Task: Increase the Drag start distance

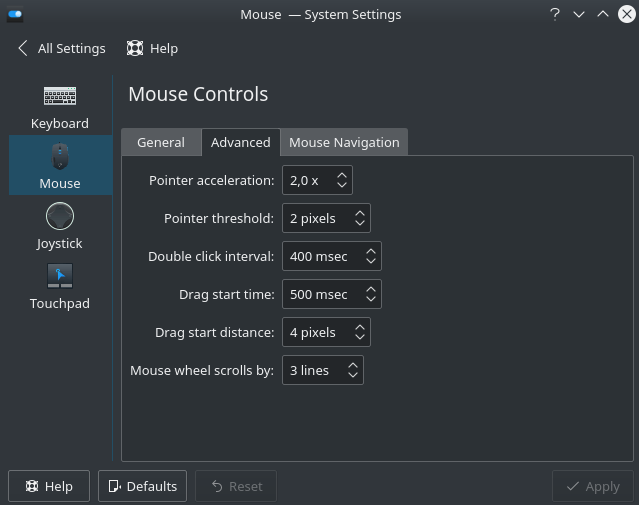Action: pos(360,327)
